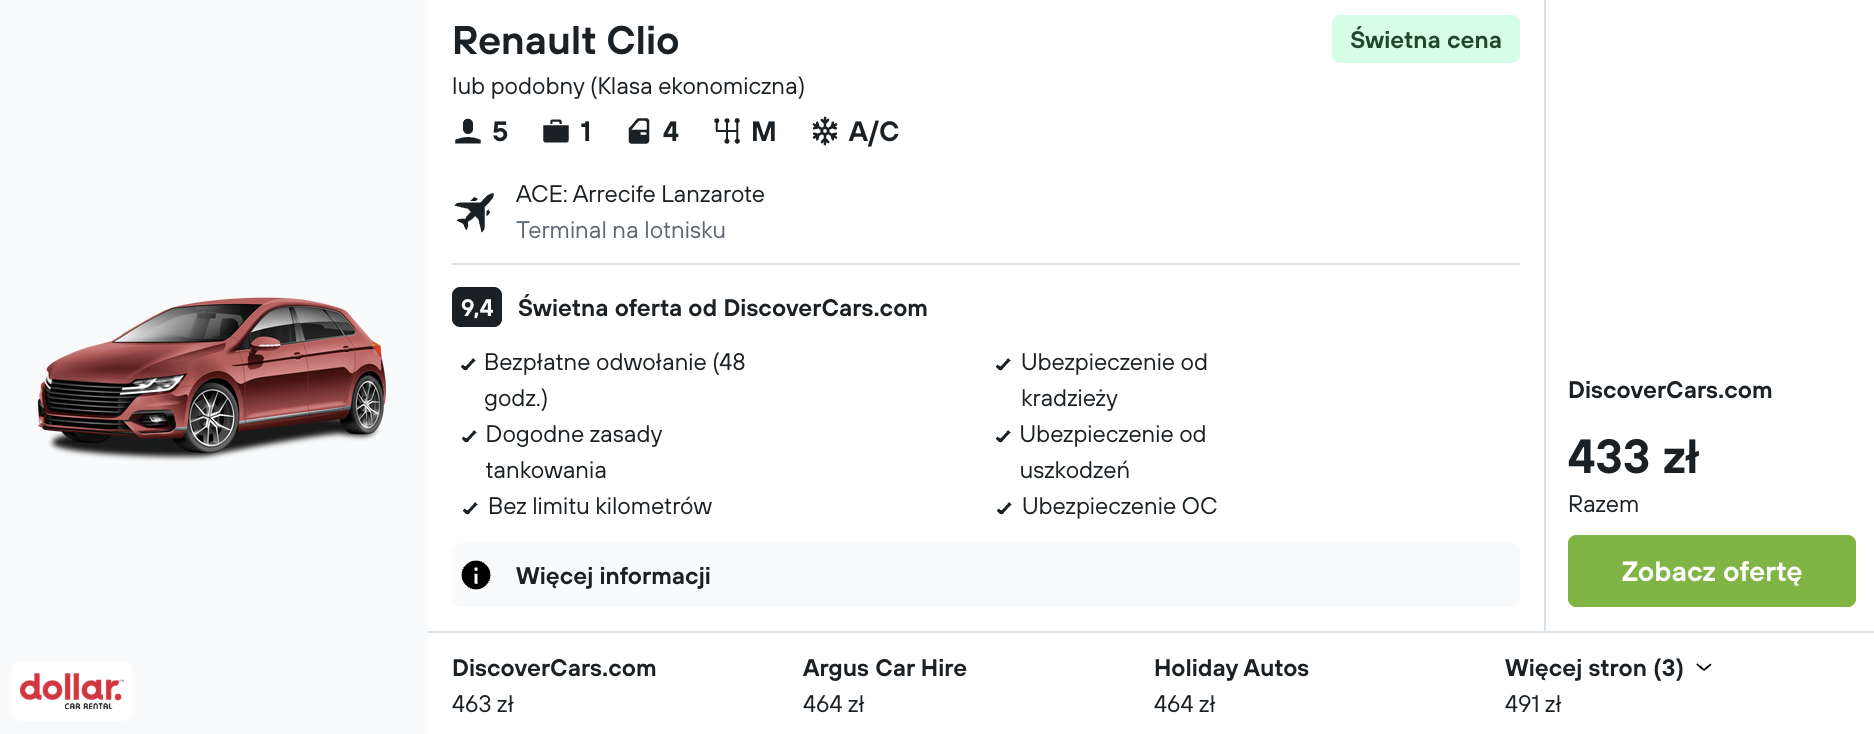The height and width of the screenshot is (734, 1874).
Task: Click the manual transmission gearbox icon
Action: pyautogui.click(x=727, y=131)
